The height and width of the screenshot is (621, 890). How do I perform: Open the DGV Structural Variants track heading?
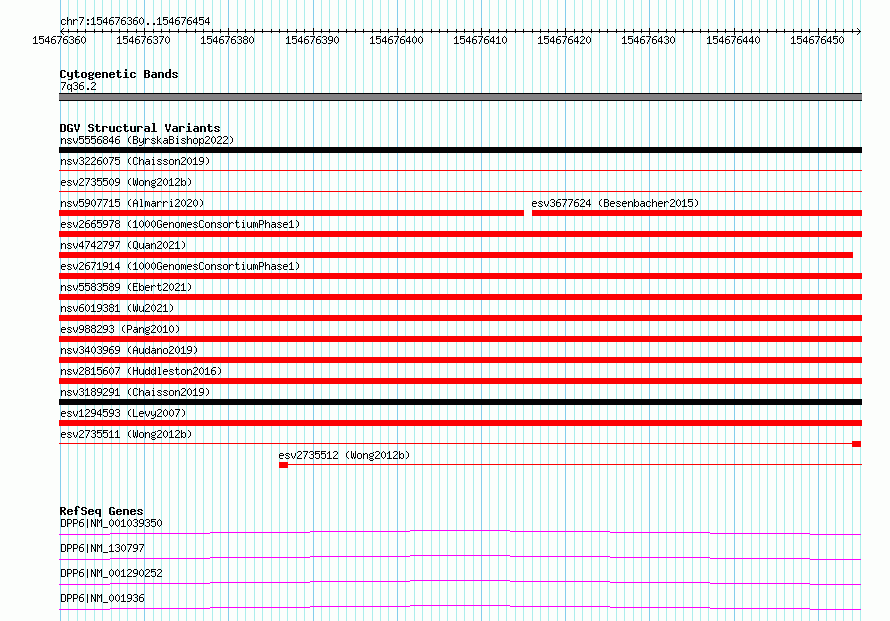point(140,128)
